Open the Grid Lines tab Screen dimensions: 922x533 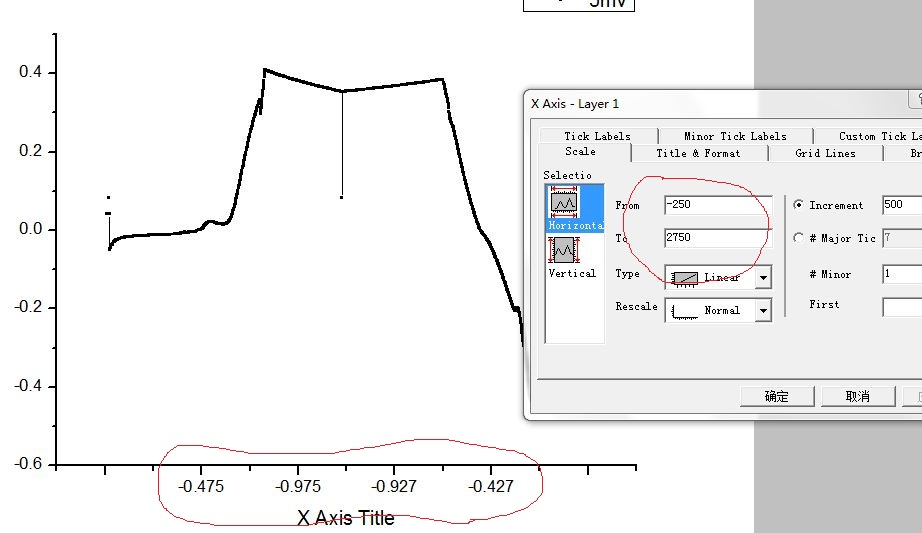825,153
